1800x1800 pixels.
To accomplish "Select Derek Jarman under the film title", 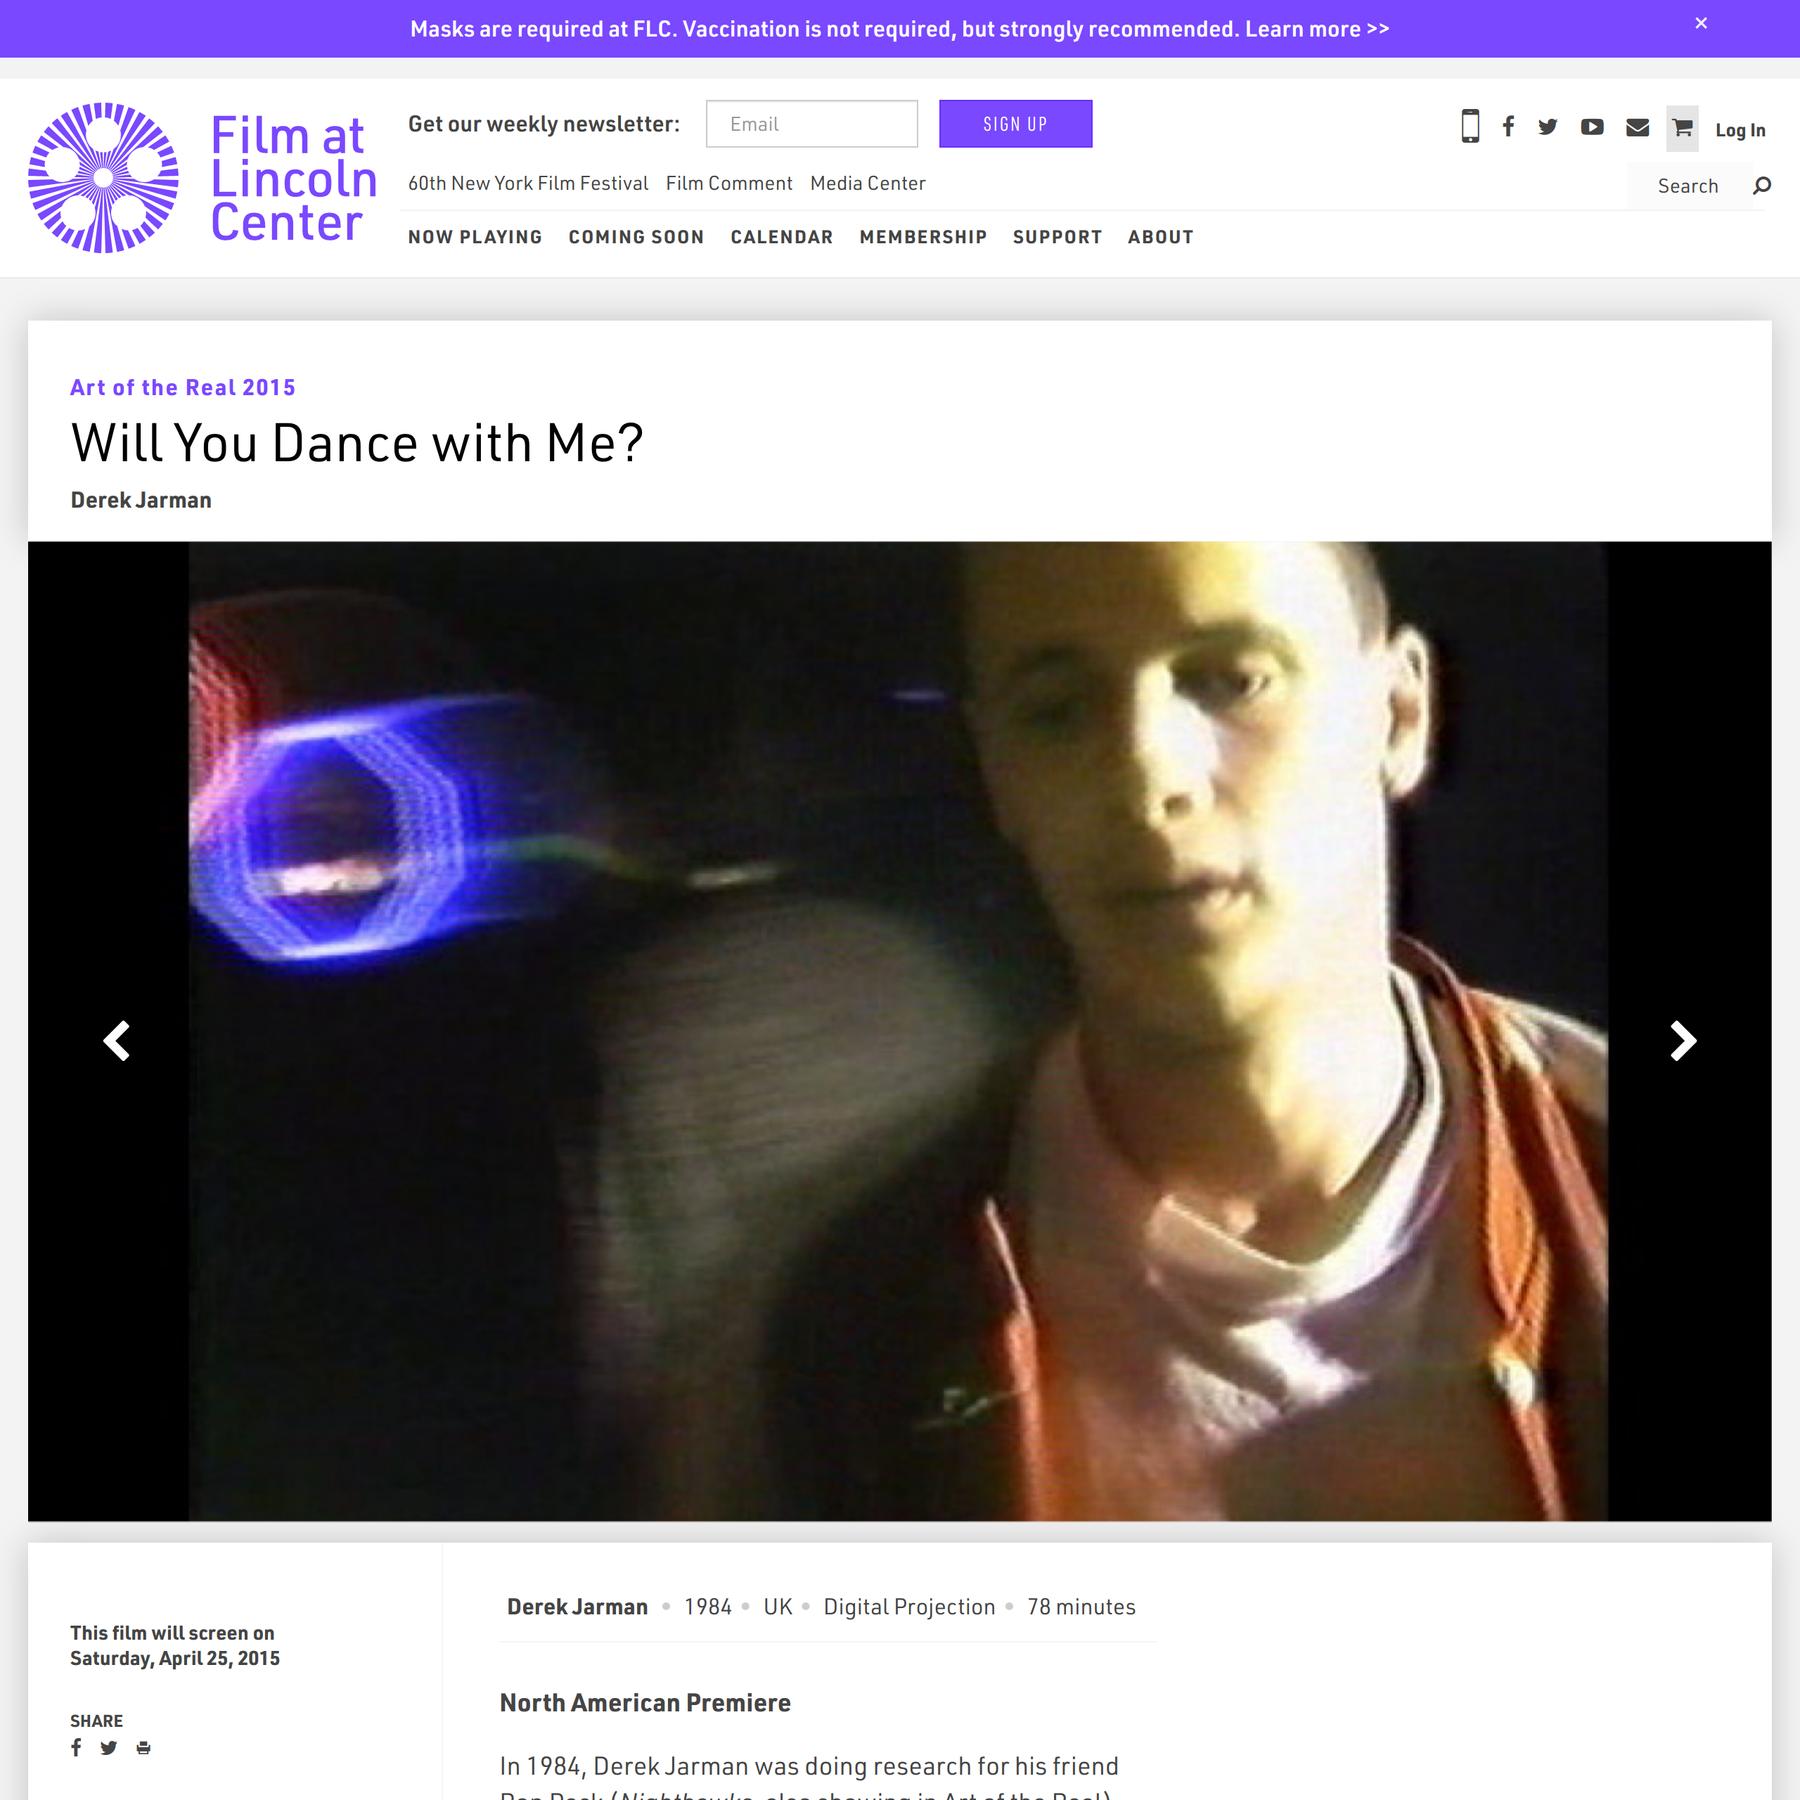I will click(x=141, y=500).
